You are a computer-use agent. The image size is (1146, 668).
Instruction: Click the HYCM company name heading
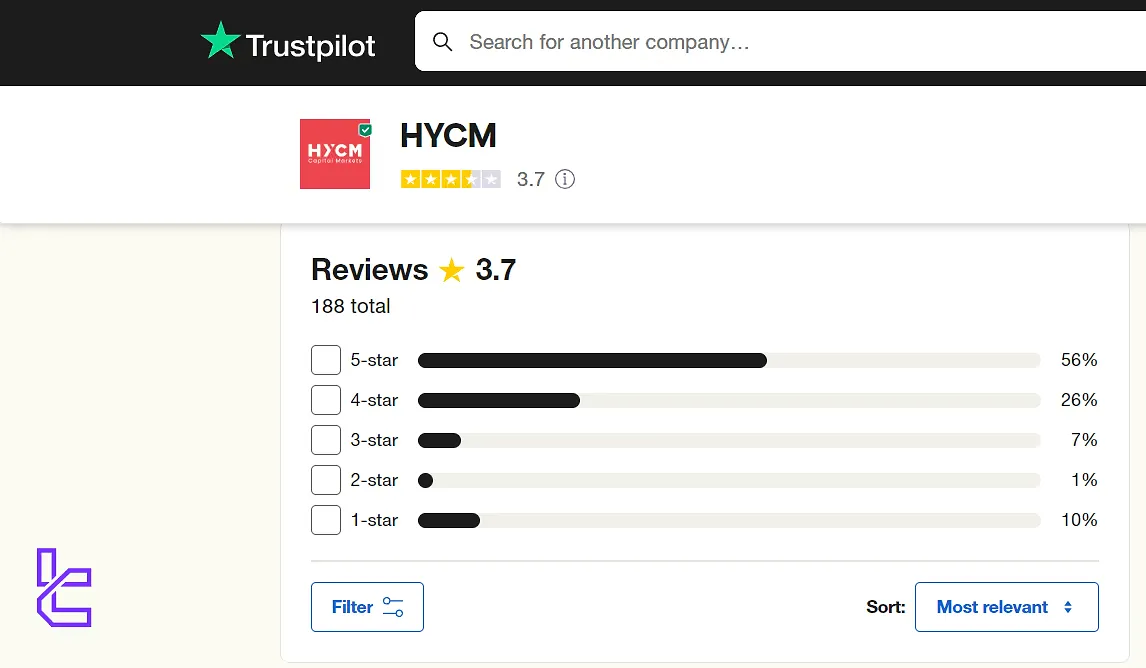(x=448, y=135)
